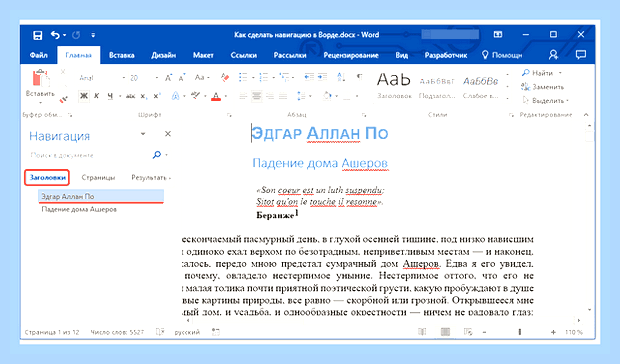Open the Выделить dropdown
Image resolution: width=620 pixels, height=364 pixels.
click(545, 101)
